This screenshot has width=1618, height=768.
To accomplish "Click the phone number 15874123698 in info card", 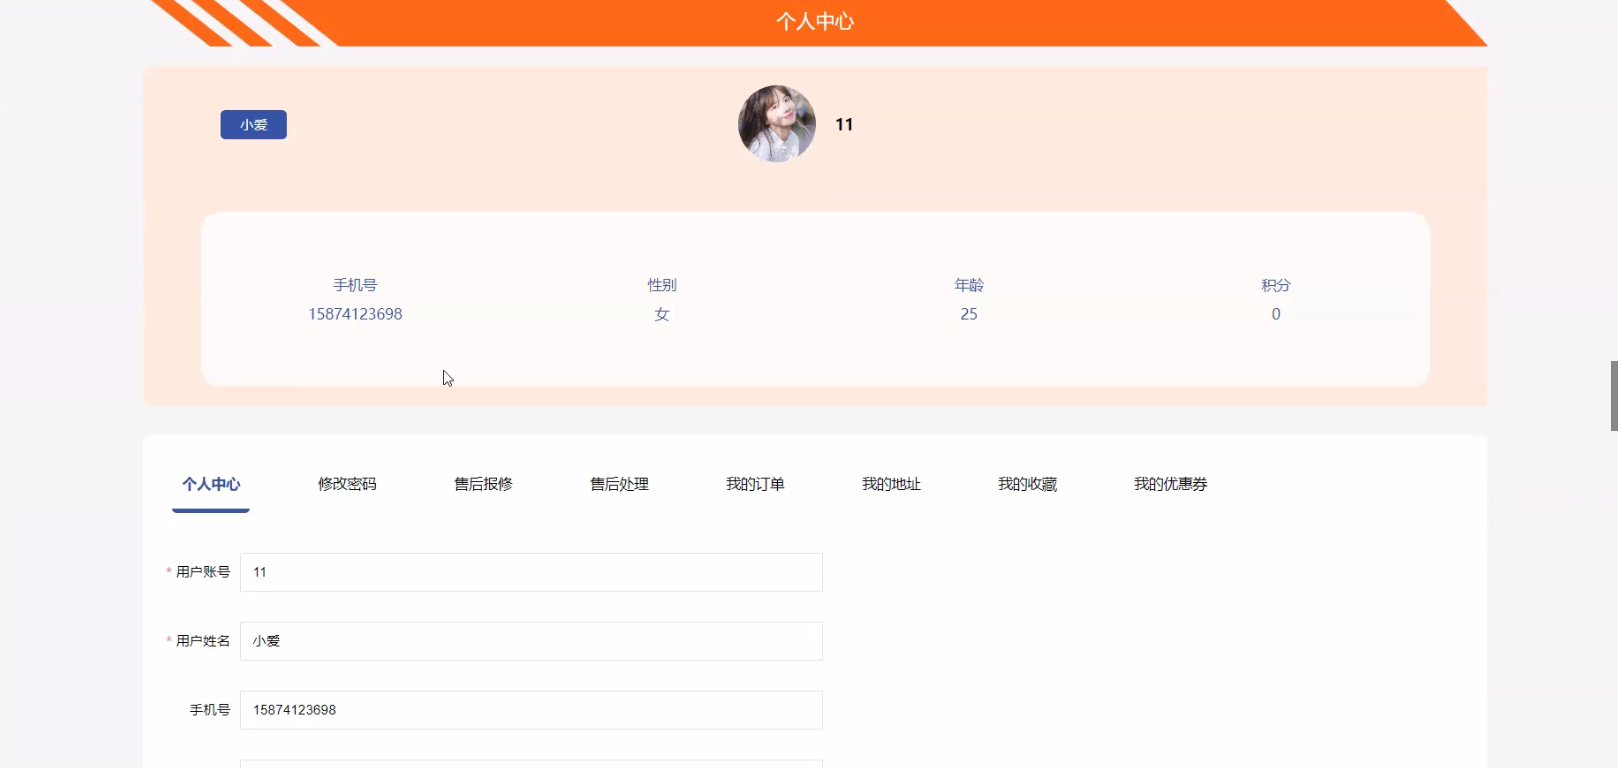I will pyautogui.click(x=355, y=314).
